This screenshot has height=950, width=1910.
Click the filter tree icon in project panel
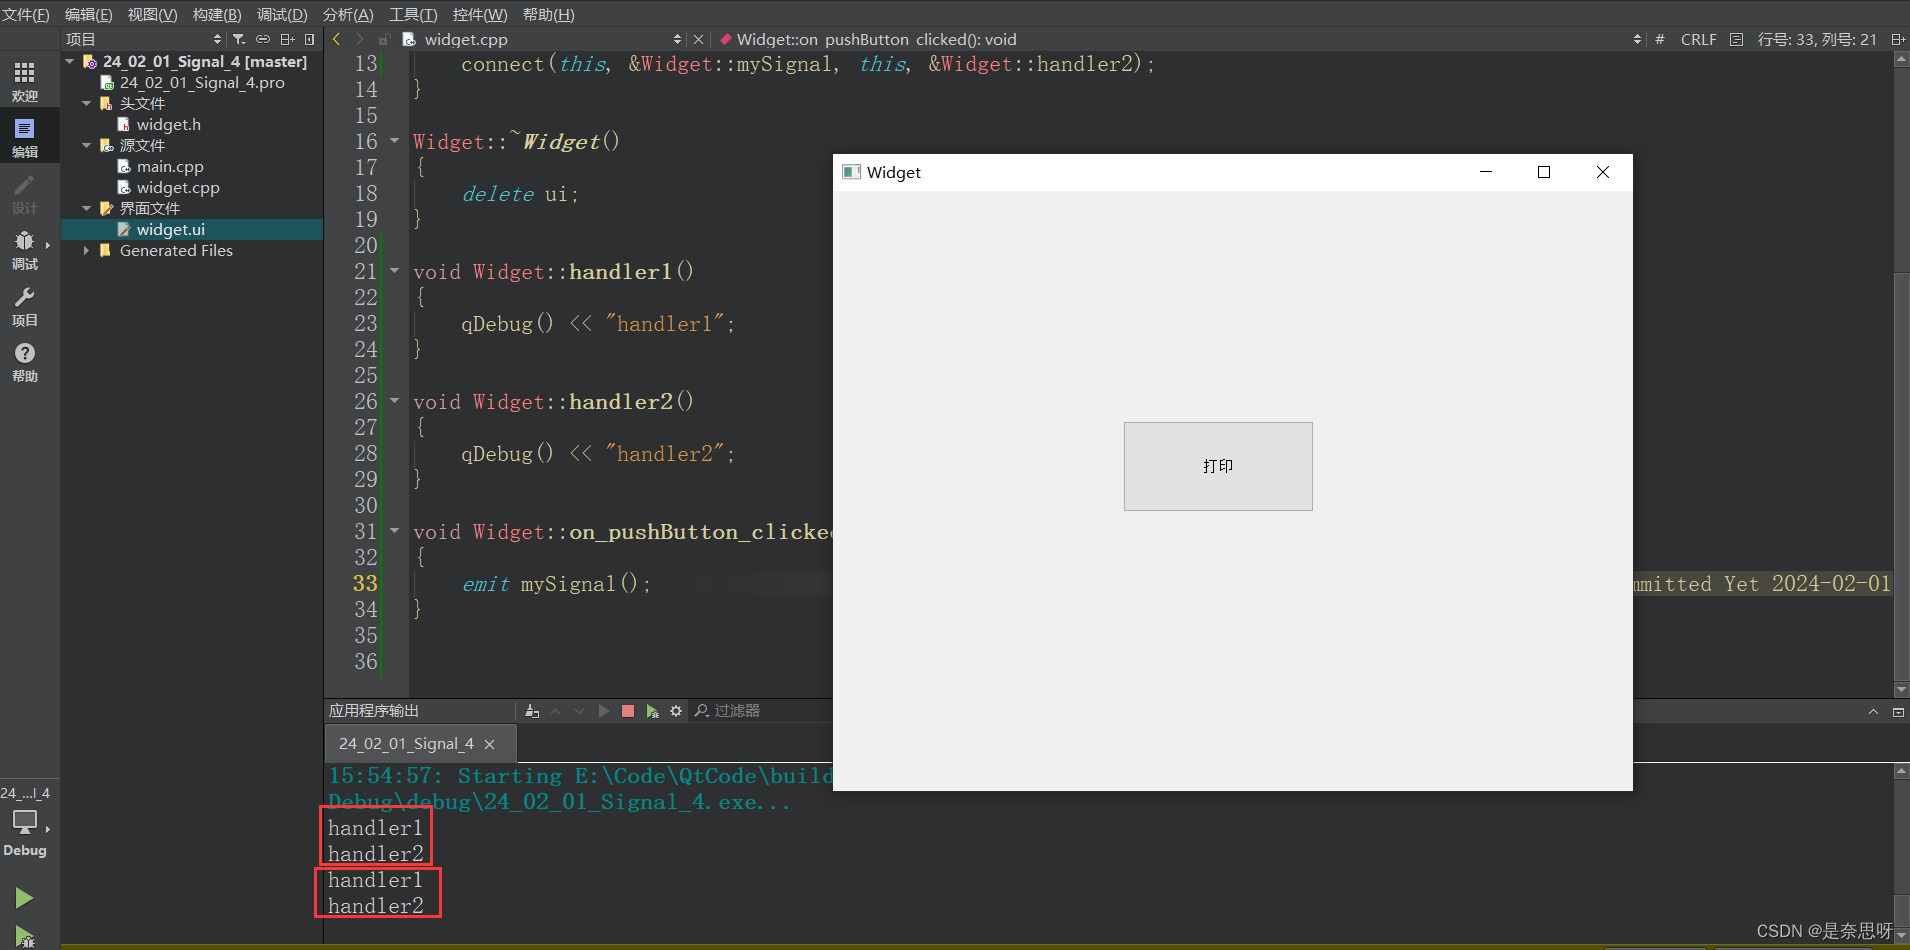[239, 39]
